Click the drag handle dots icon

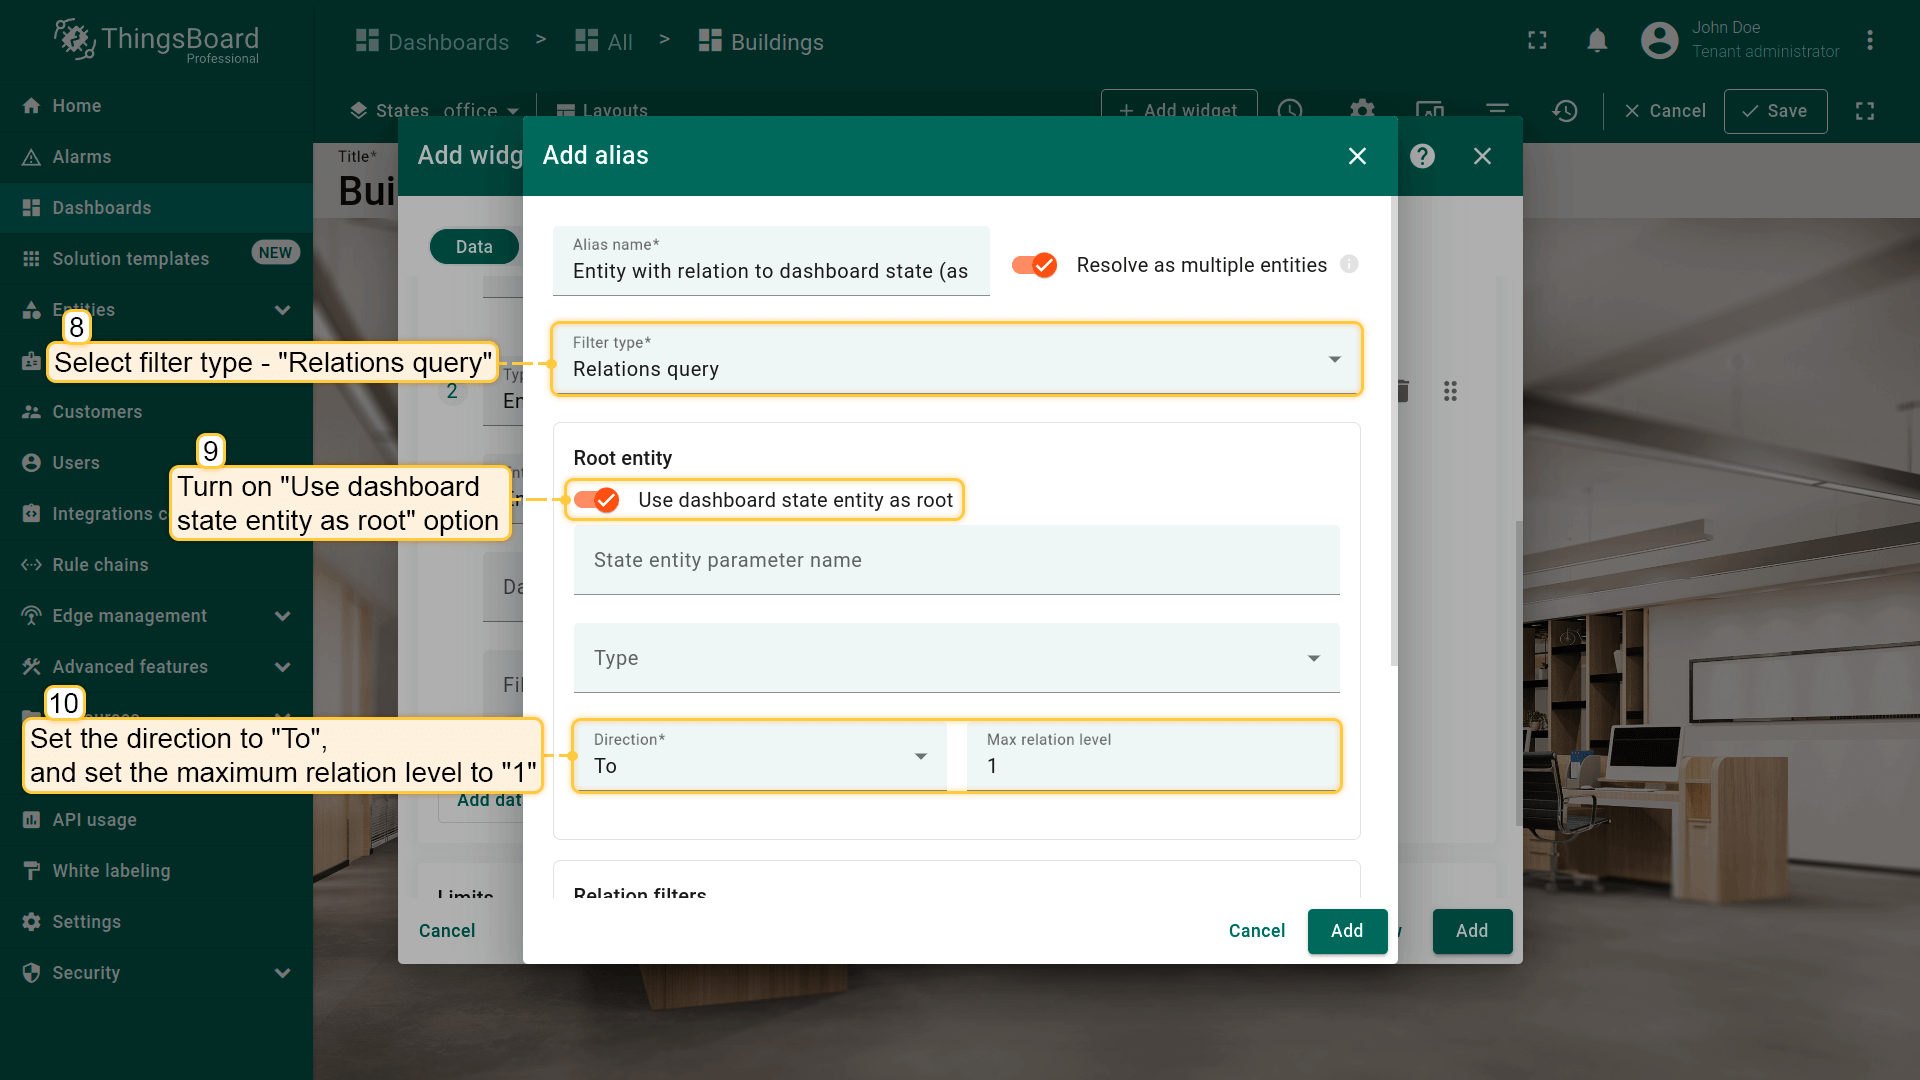1450,391
